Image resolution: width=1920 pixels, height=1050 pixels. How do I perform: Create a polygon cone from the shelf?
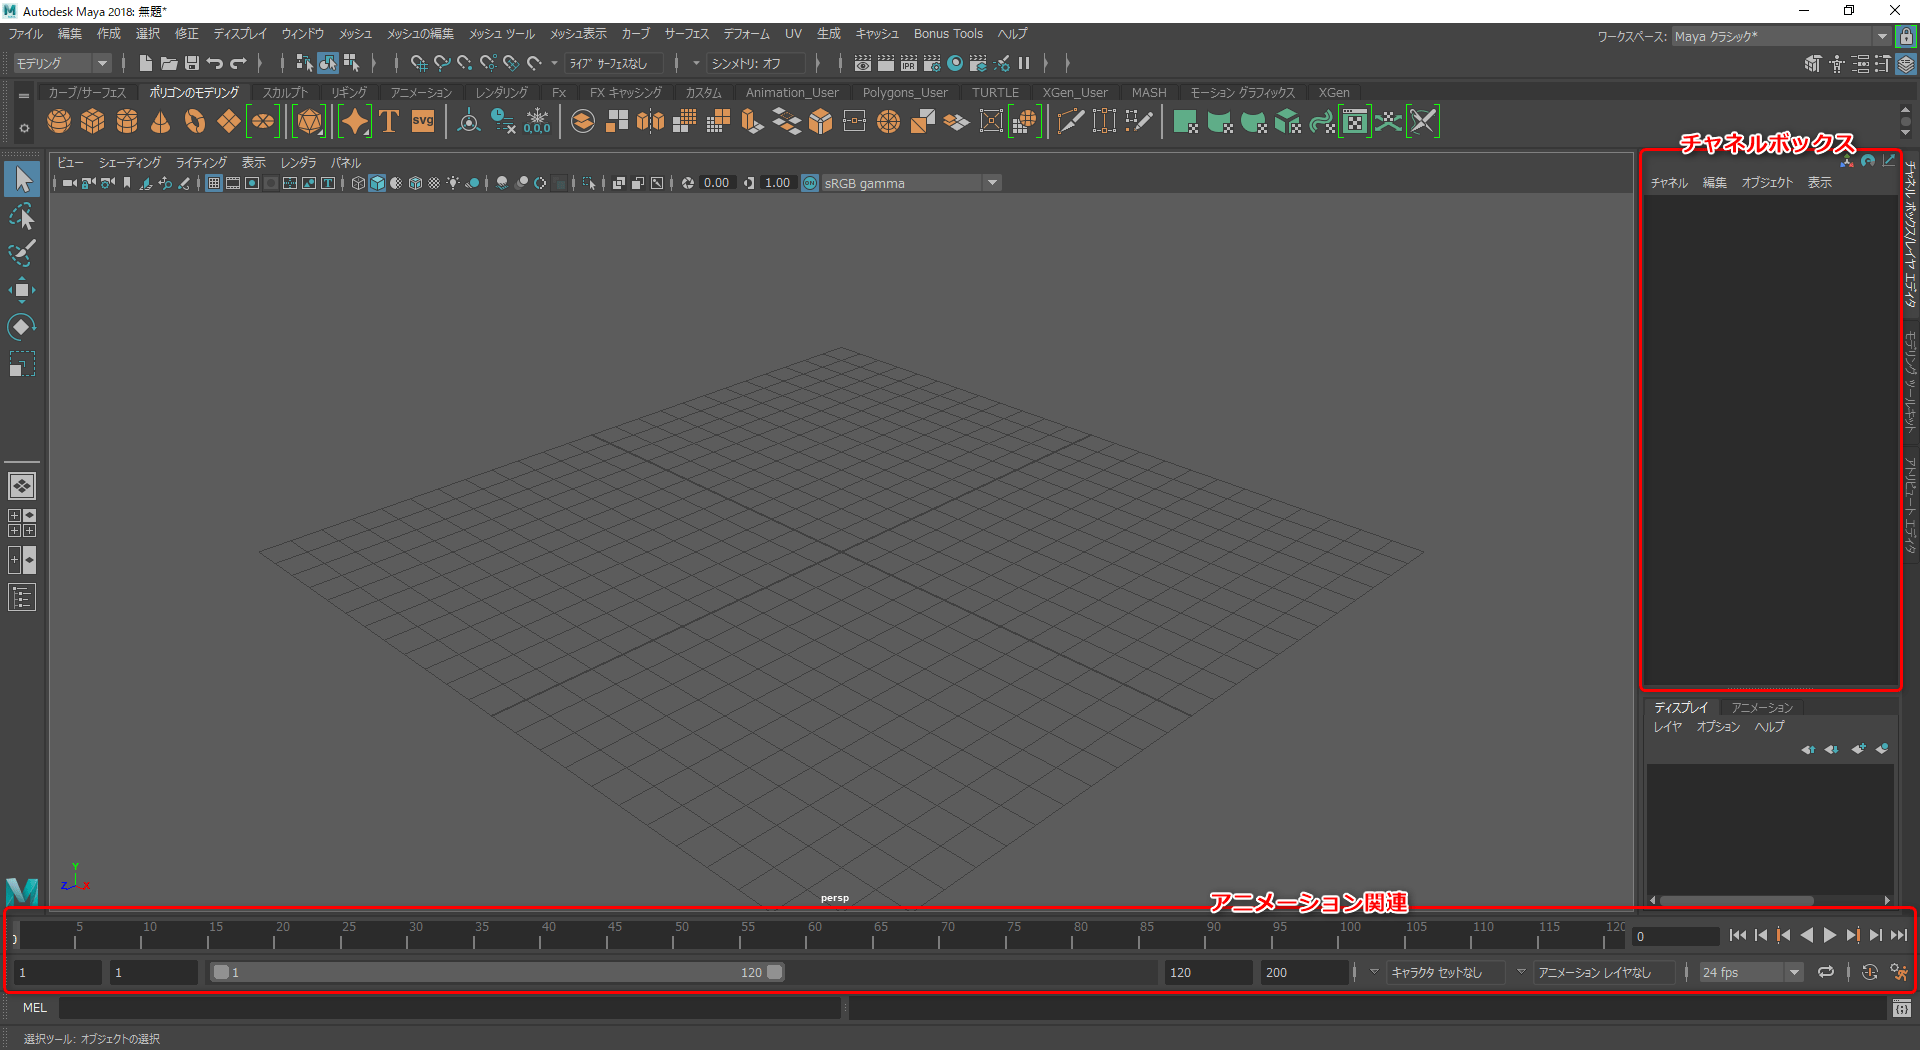(161, 122)
